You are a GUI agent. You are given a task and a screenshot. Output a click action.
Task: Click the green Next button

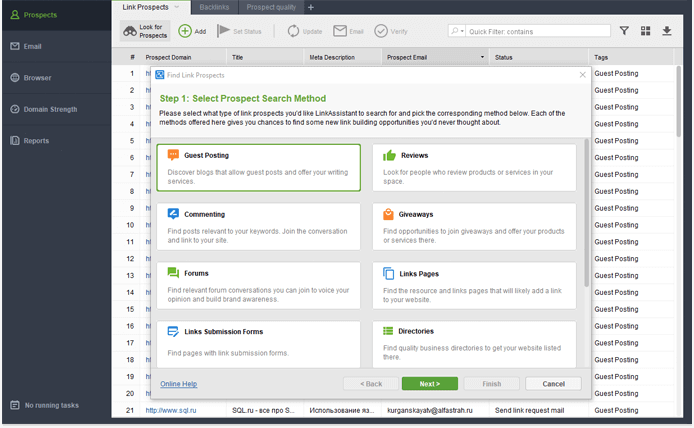tap(430, 384)
